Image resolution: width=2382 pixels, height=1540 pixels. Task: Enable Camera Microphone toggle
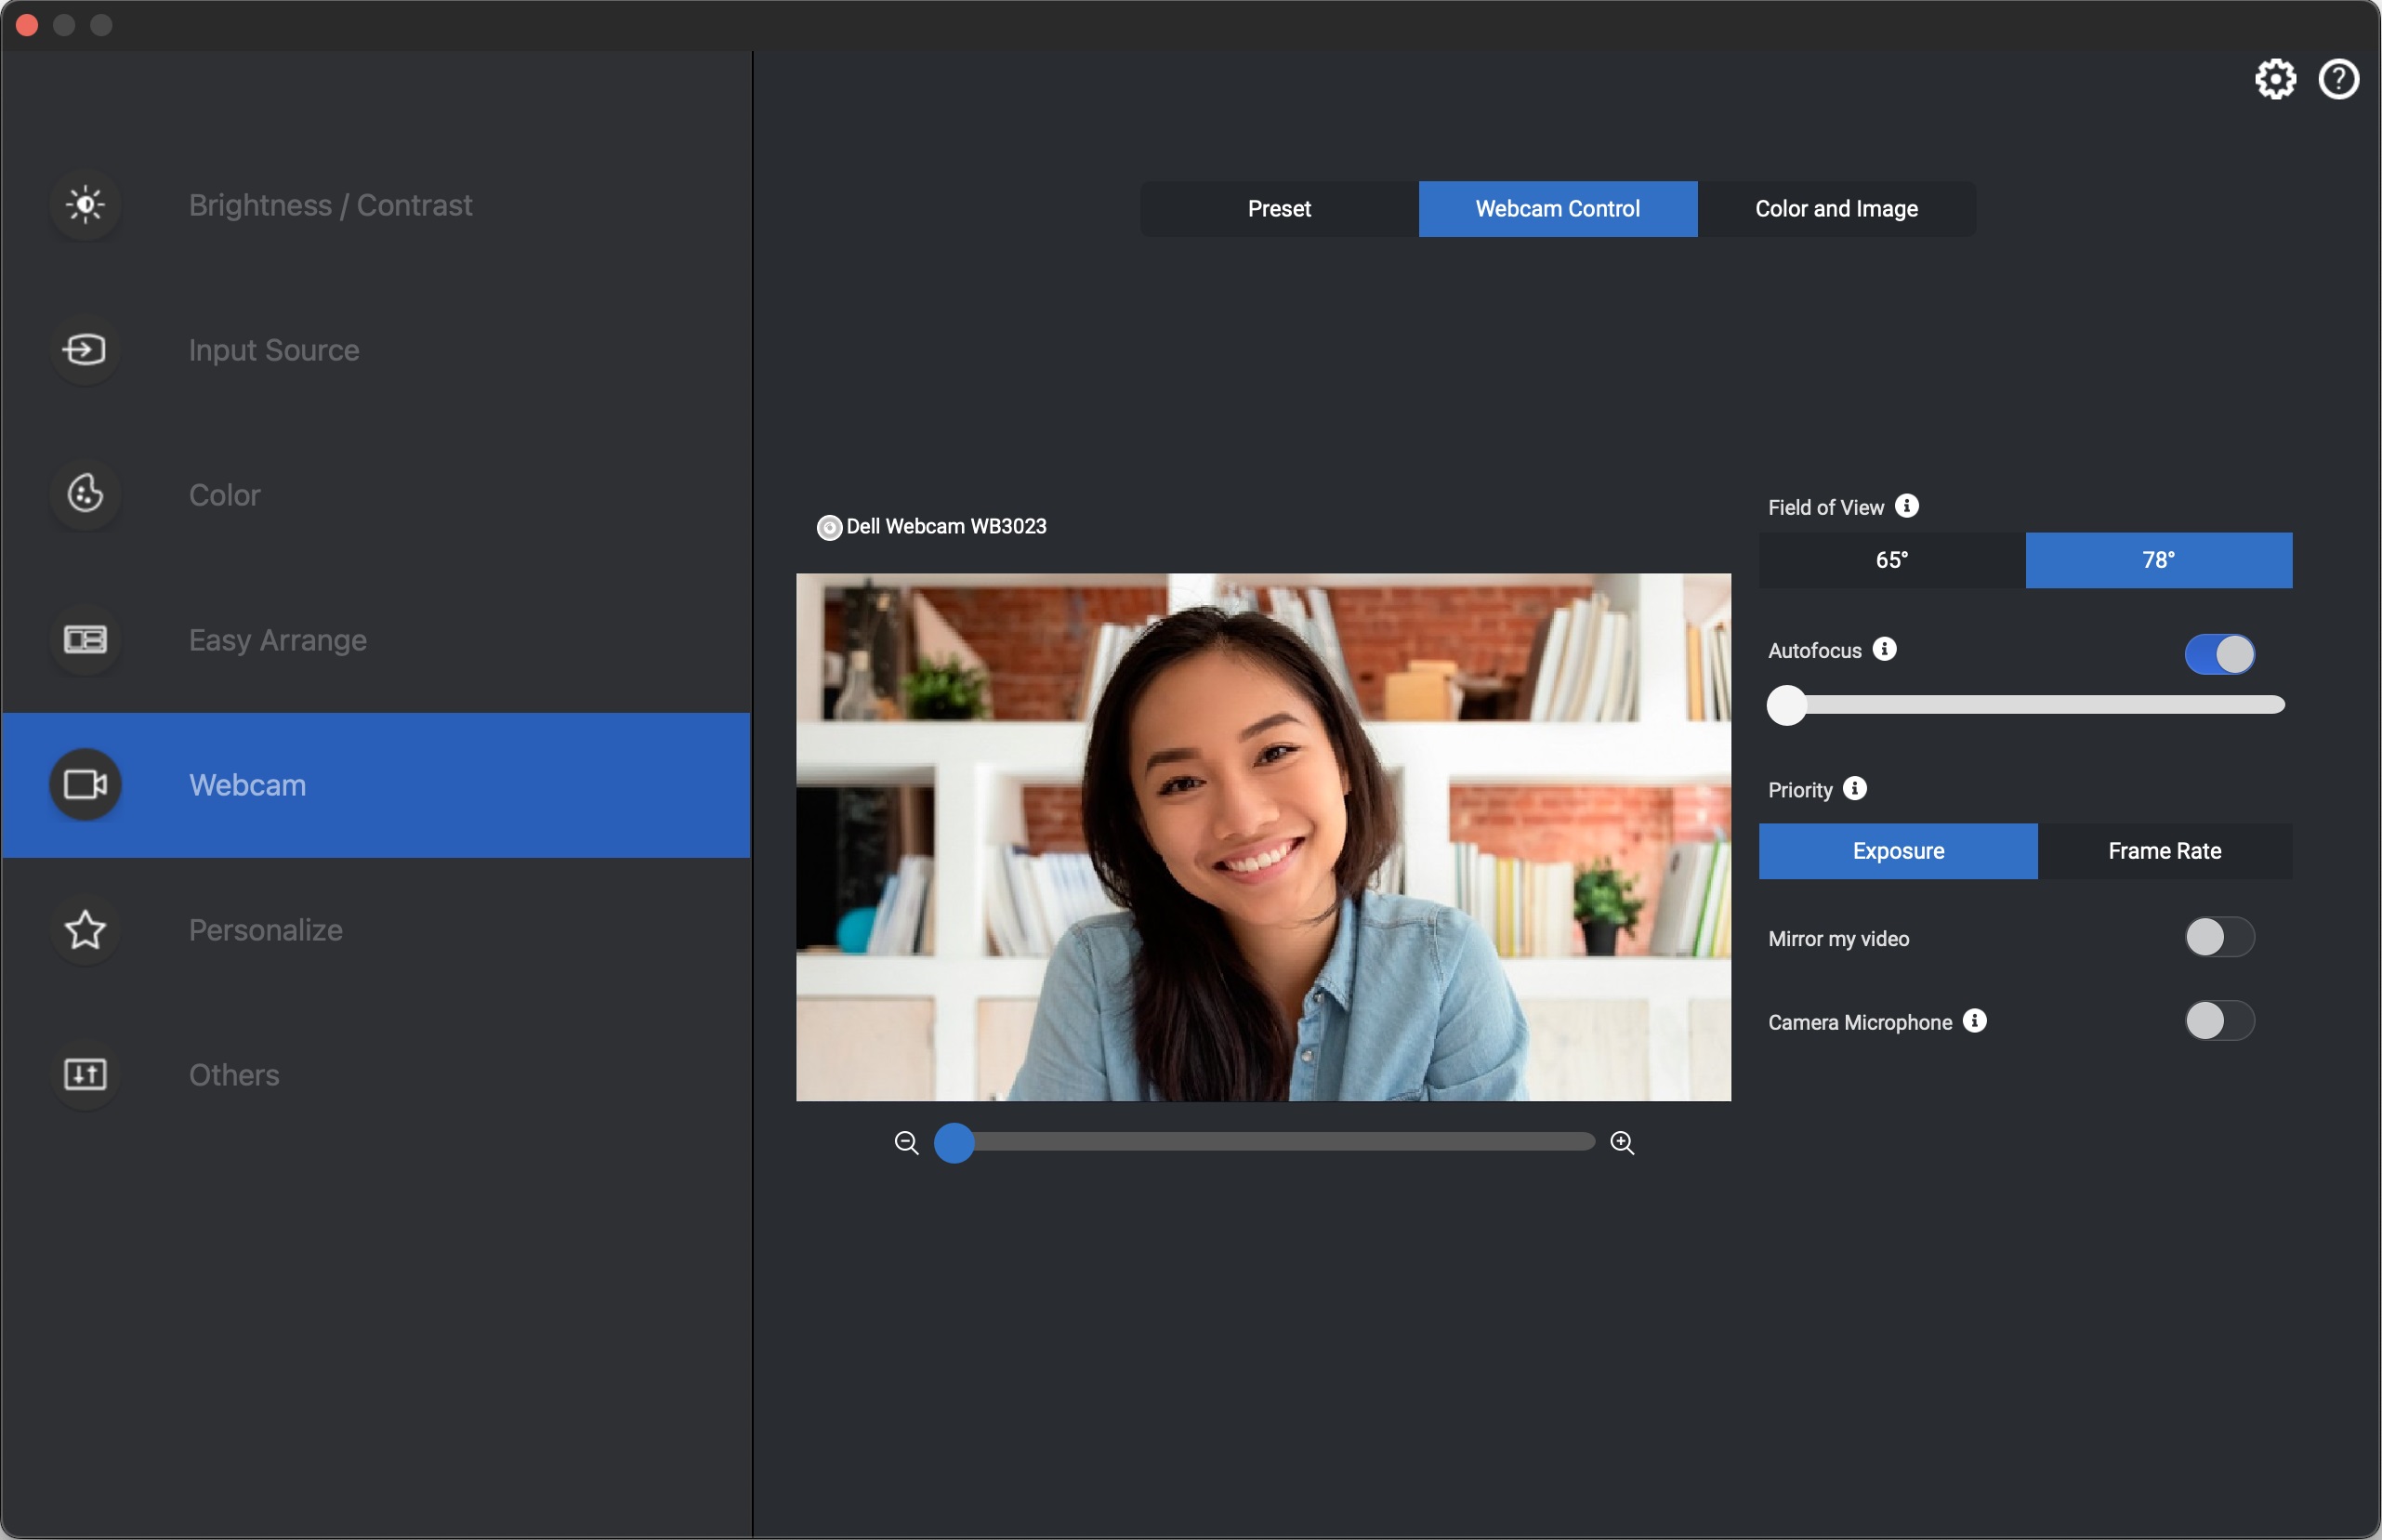pos(2218,1020)
